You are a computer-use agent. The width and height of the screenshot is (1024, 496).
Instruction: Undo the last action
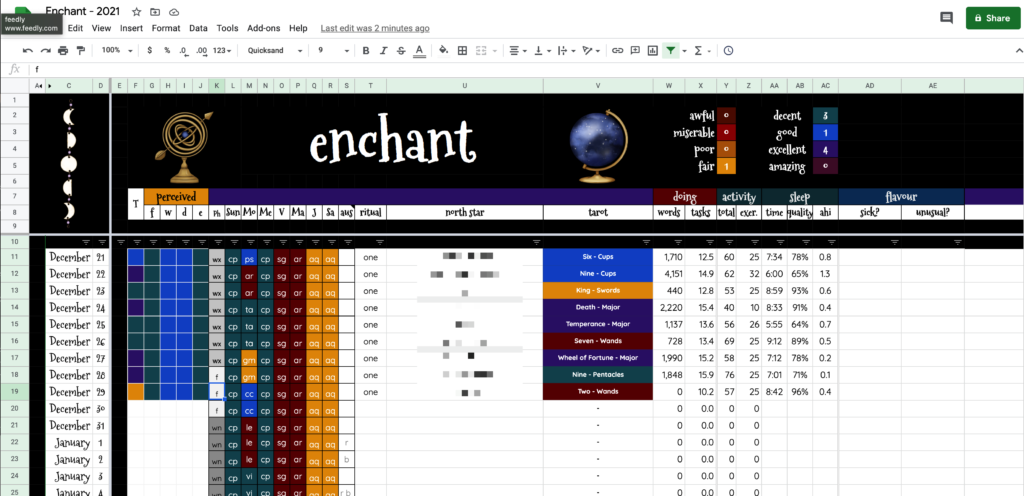[x=27, y=50]
